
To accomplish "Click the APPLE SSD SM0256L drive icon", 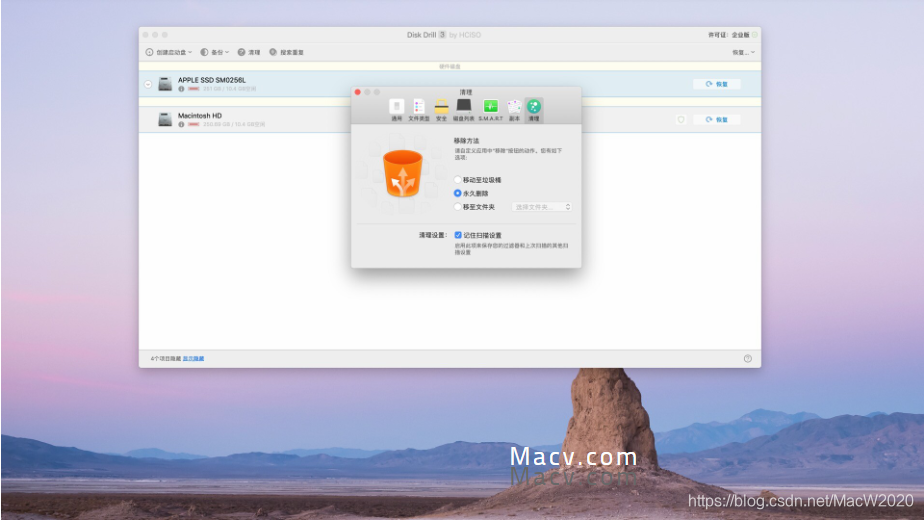I will 165,84.
